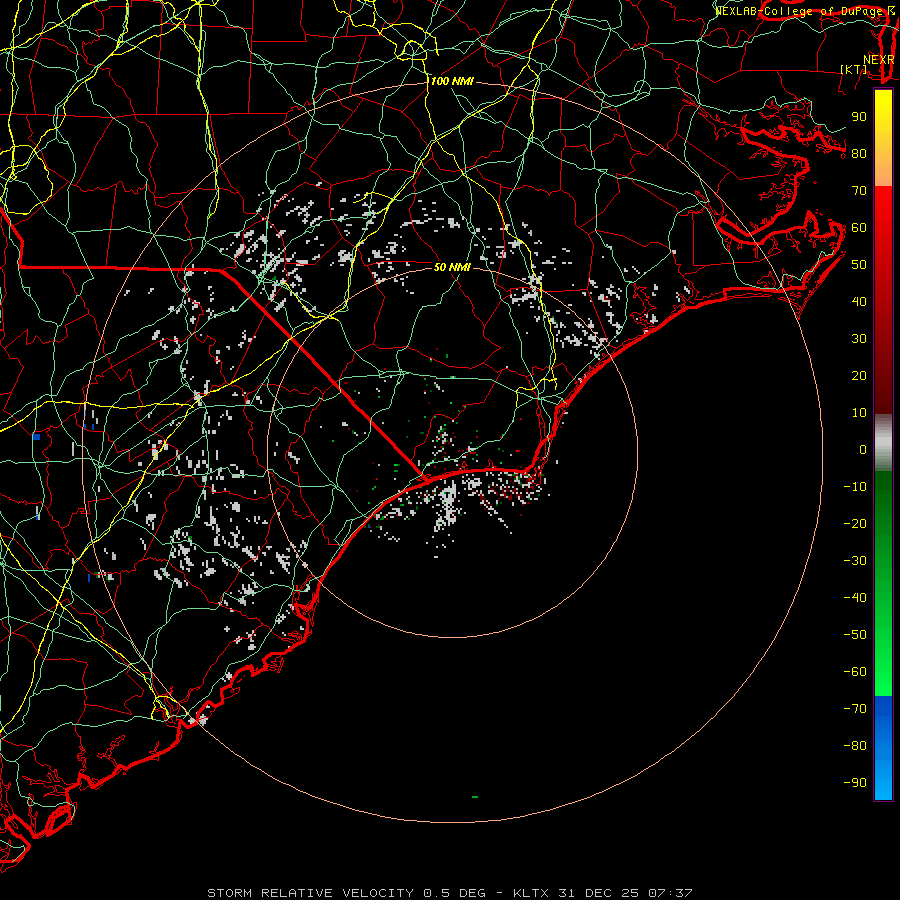The image size is (900, 900).
Task: Click the "-20" knot scale label
Action: coord(855,523)
